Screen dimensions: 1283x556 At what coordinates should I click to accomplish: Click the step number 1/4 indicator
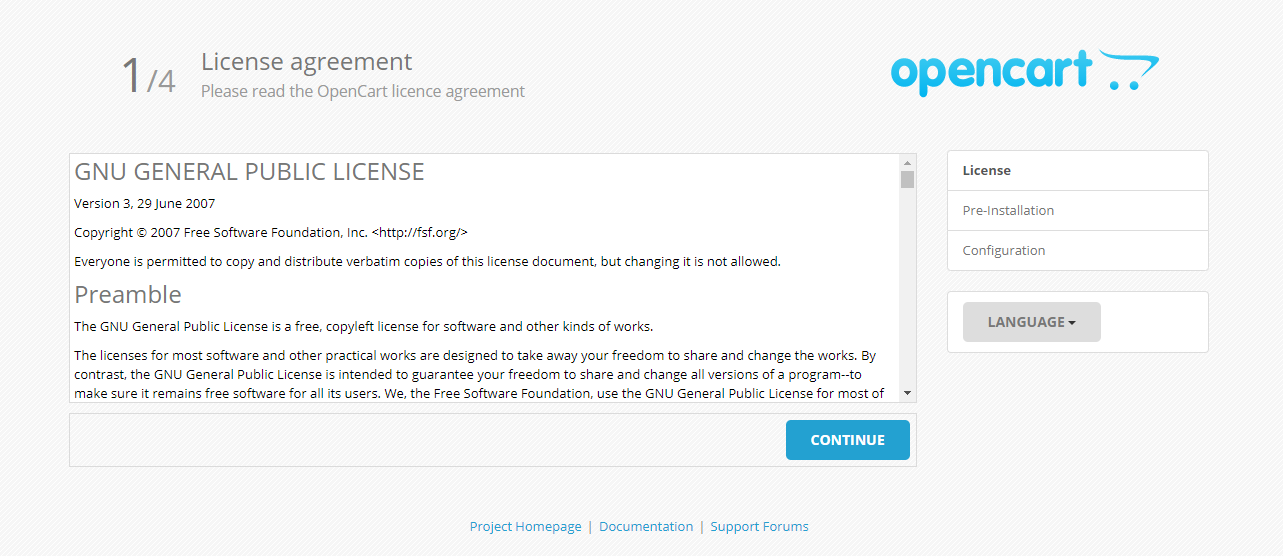point(148,76)
